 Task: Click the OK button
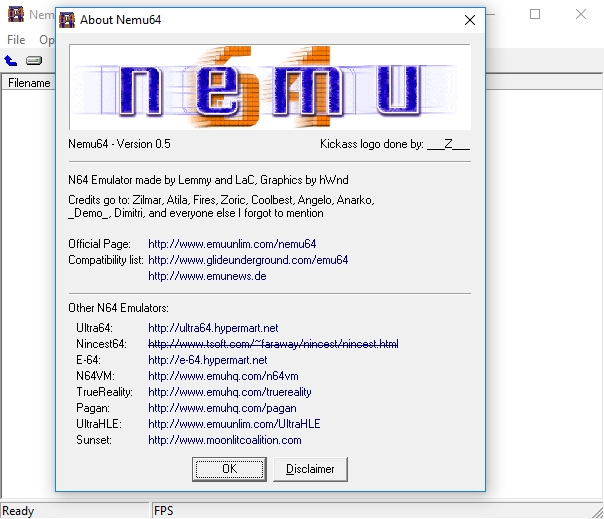(x=229, y=469)
